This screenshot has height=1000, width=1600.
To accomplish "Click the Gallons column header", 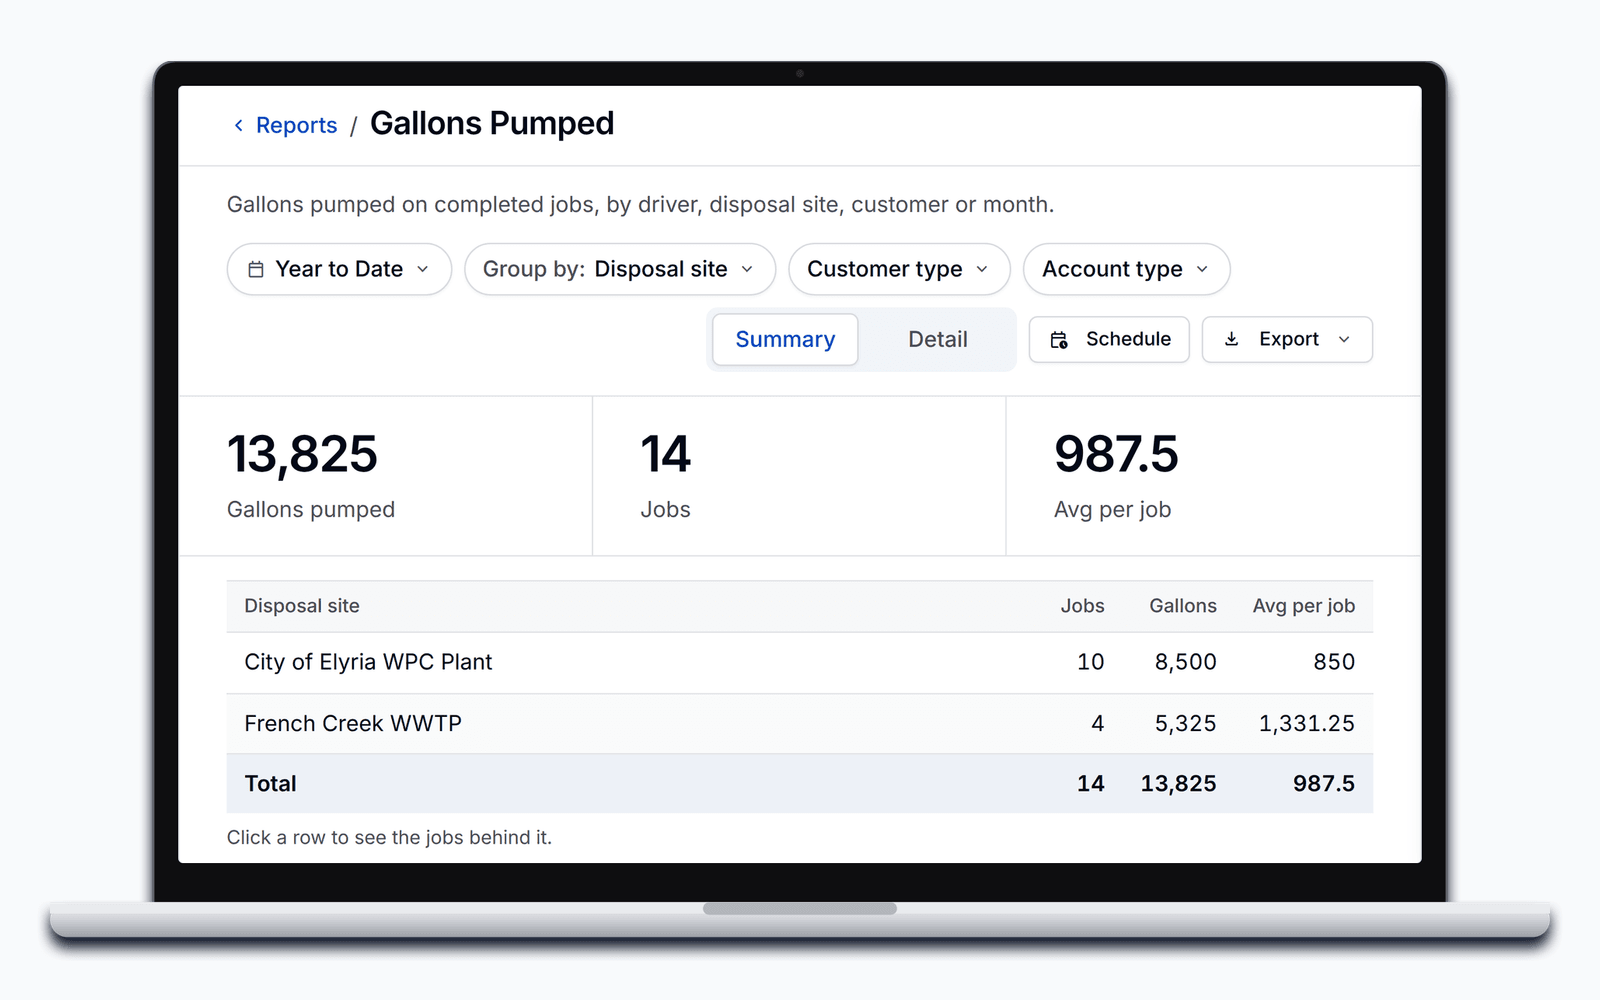I will pos(1183,606).
